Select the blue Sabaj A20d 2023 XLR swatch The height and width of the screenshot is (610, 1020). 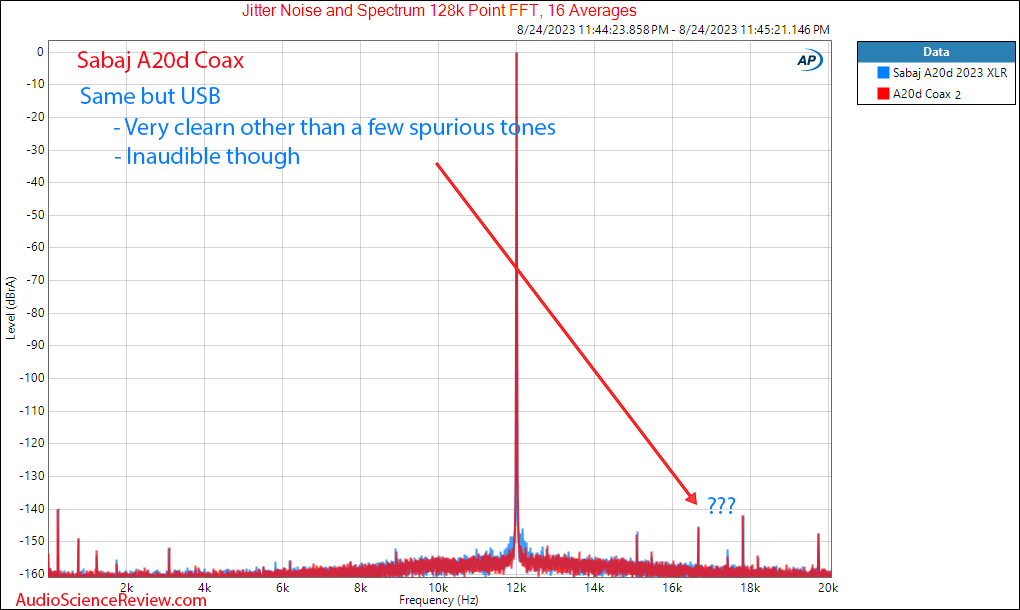click(x=883, y=73)
